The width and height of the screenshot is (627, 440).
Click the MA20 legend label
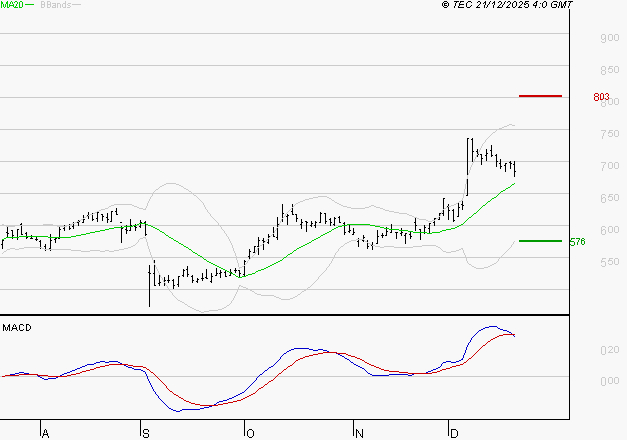[12, 5]
